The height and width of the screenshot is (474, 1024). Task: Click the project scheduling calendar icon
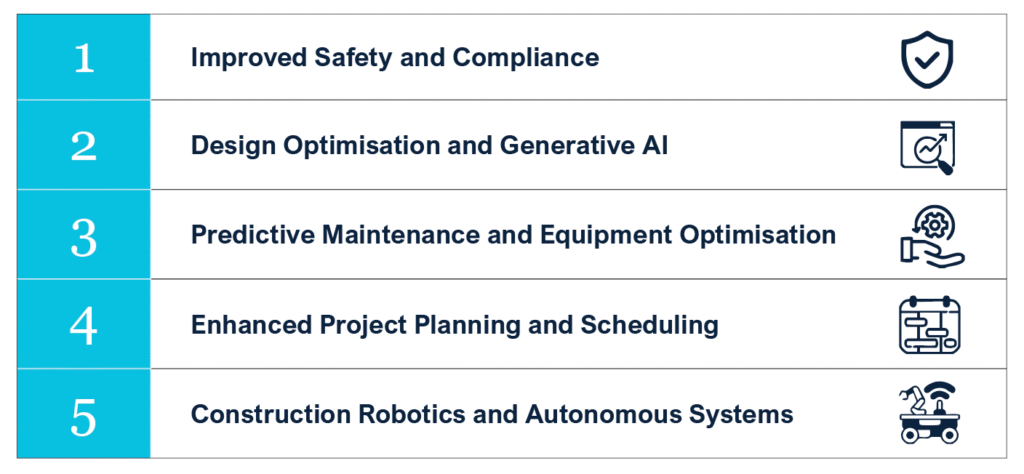pyautogui.click(x=929, y=324)
